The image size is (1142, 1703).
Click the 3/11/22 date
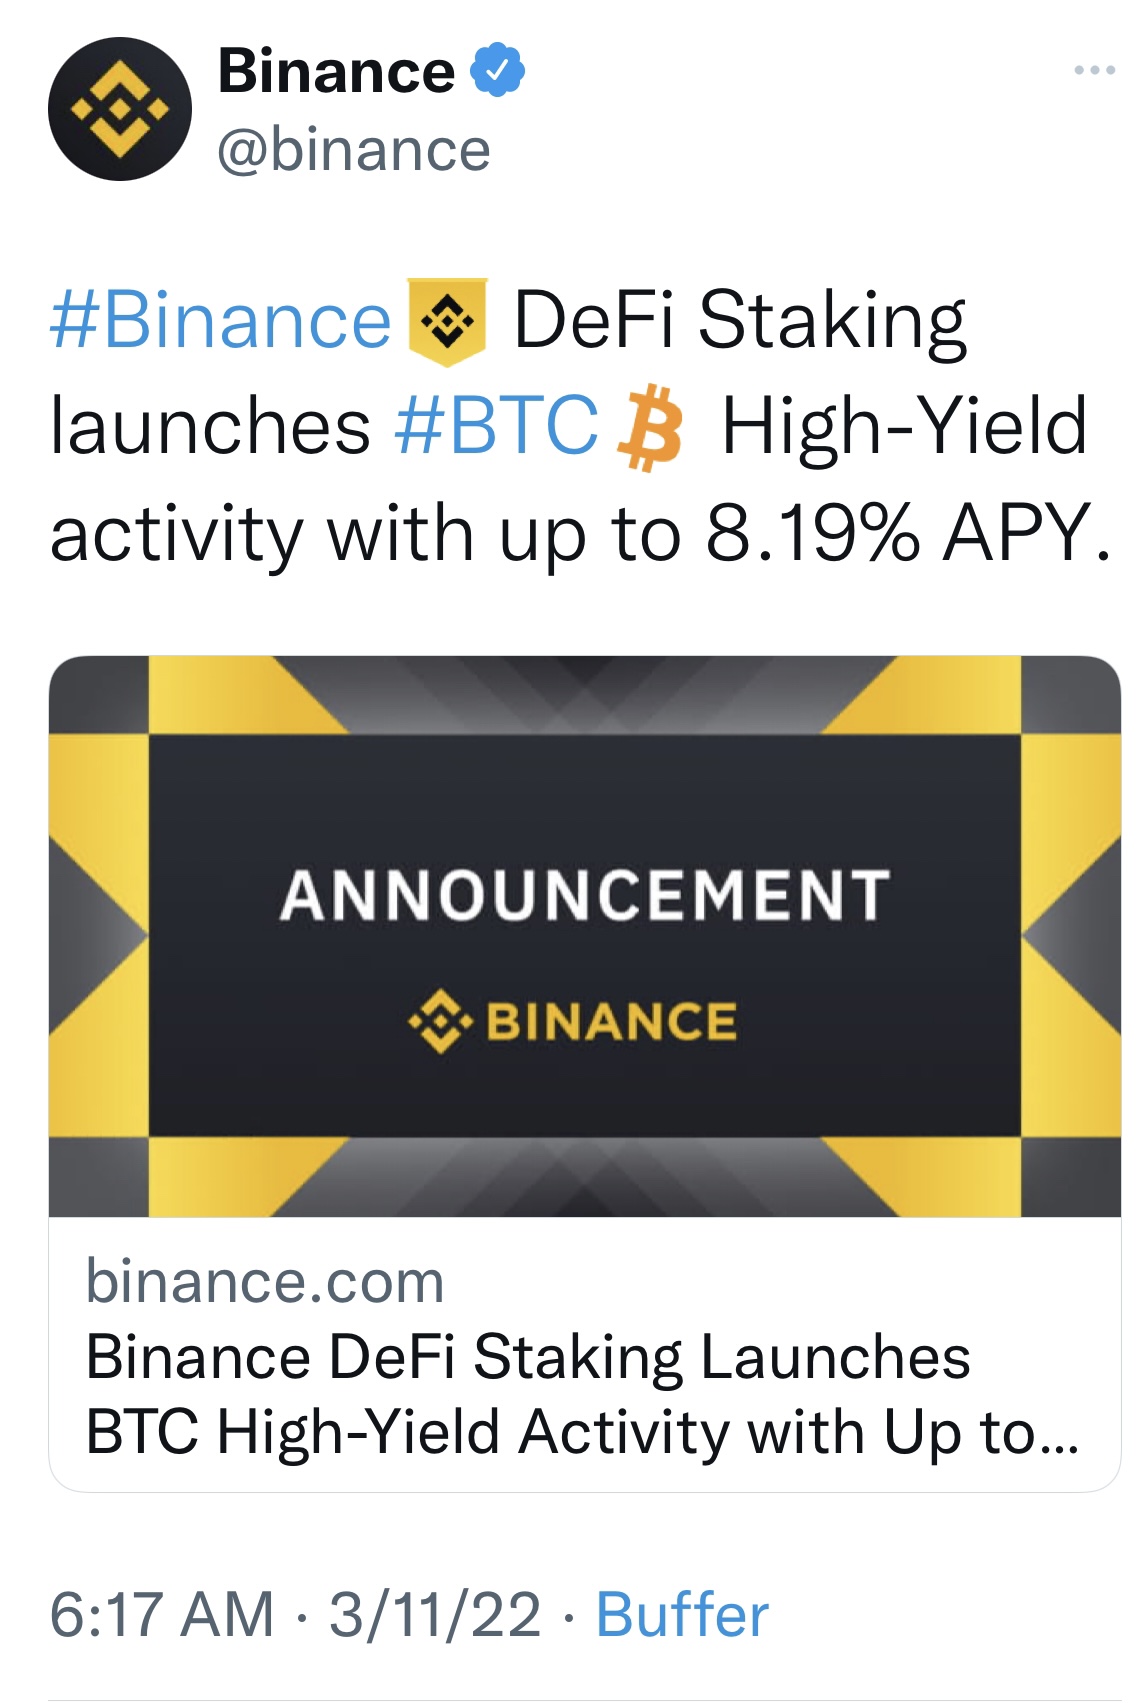point(435,1614)
